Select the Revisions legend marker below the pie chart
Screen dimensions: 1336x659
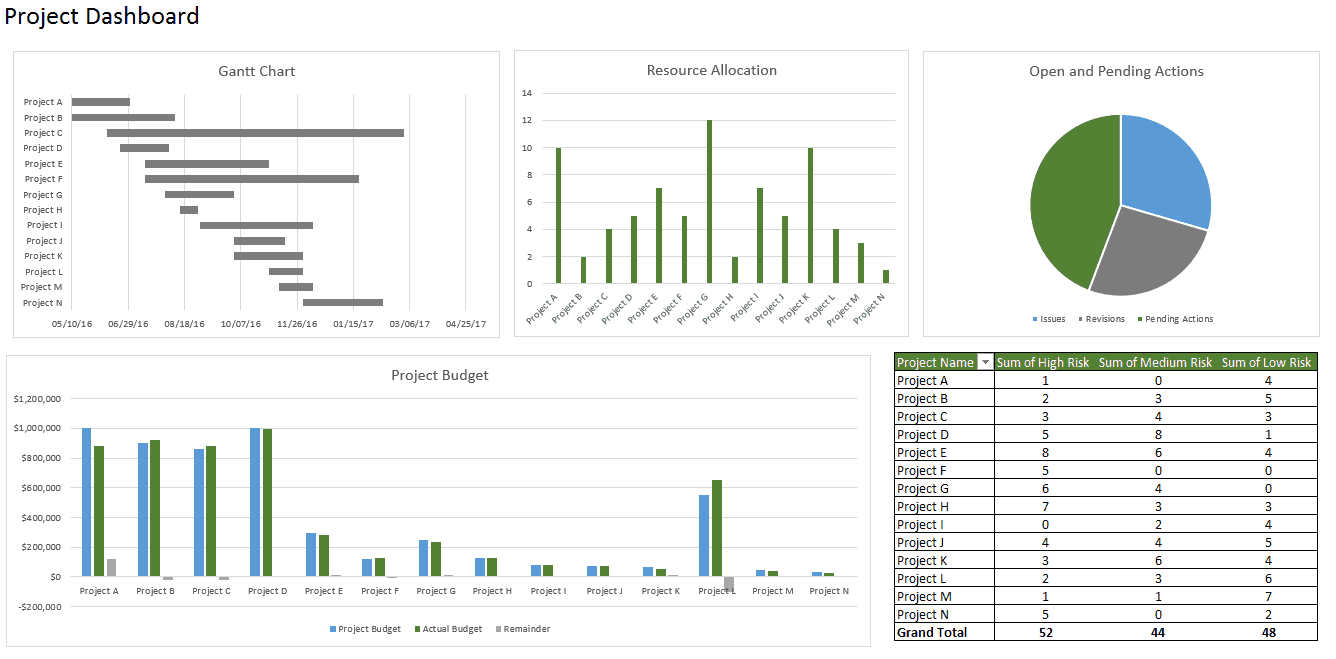click(x=1080, y=318)
